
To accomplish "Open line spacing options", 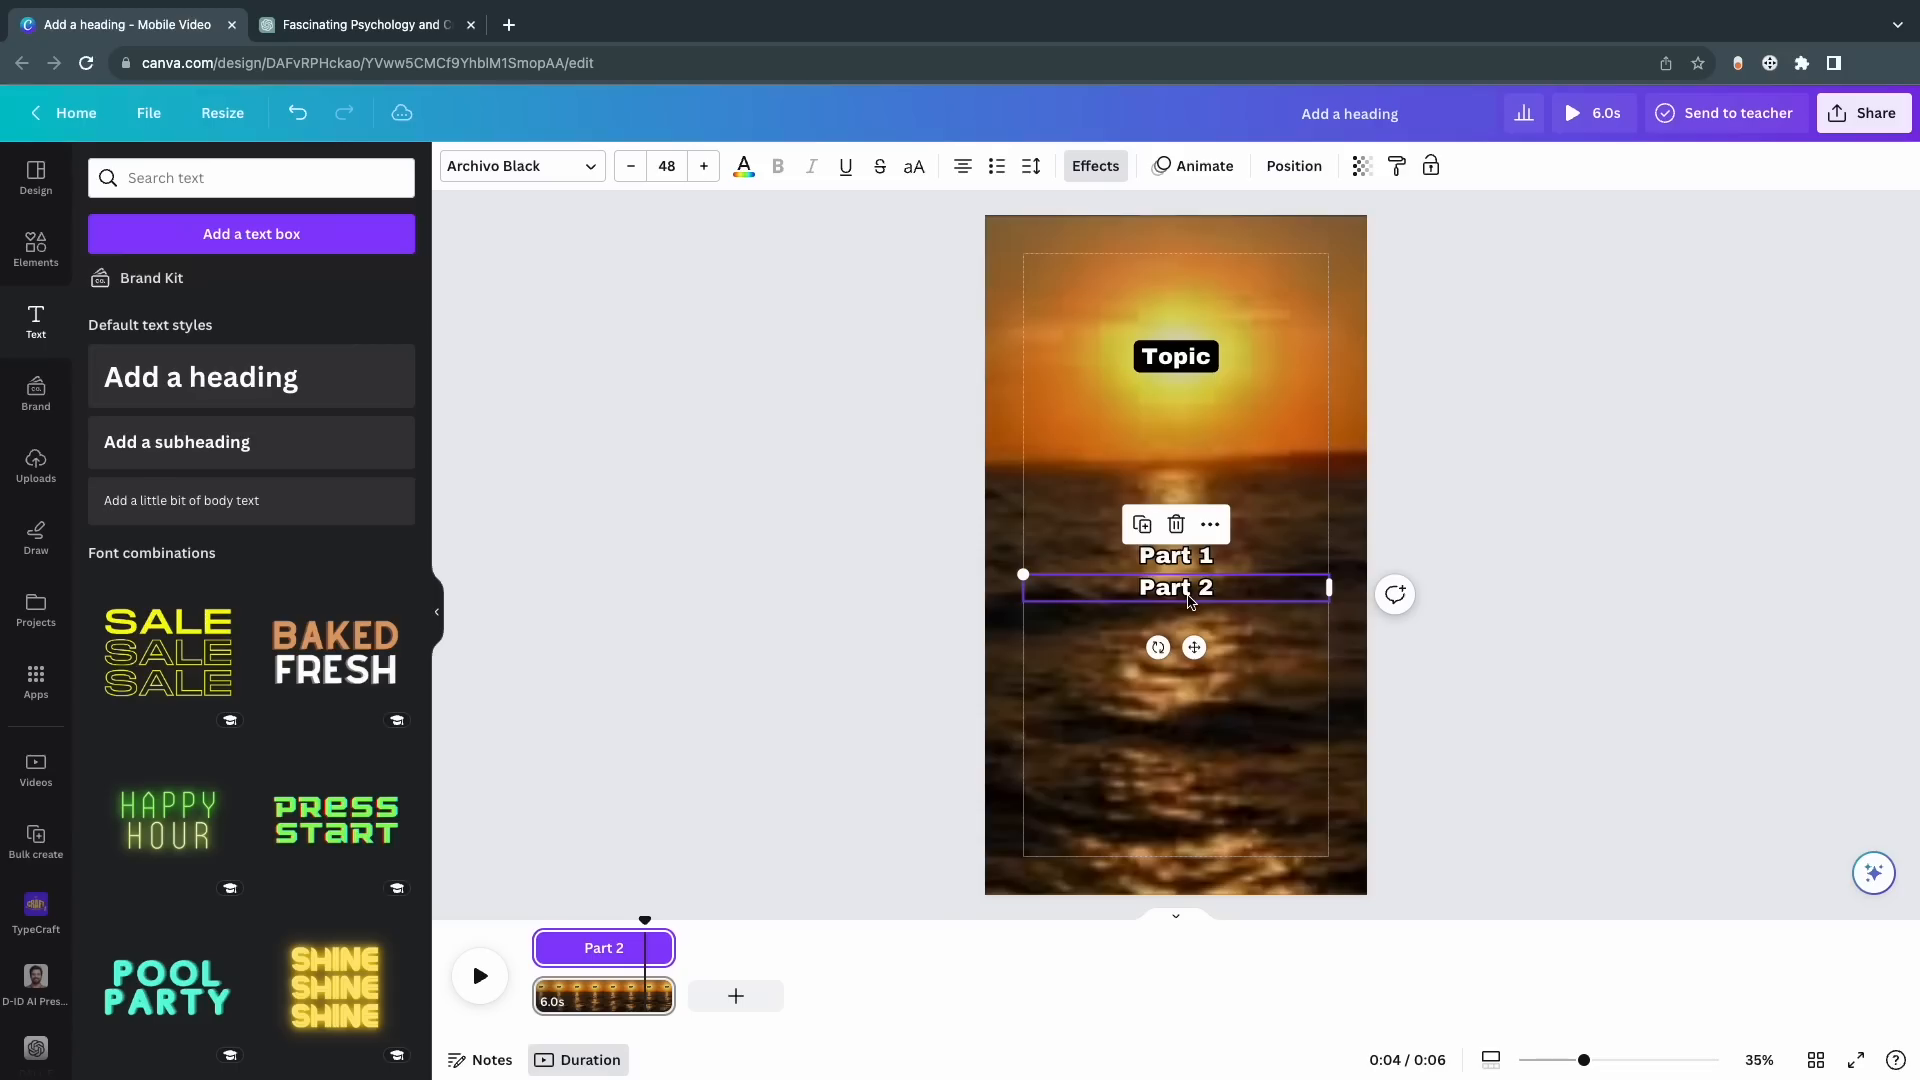I will (1031, 166).
